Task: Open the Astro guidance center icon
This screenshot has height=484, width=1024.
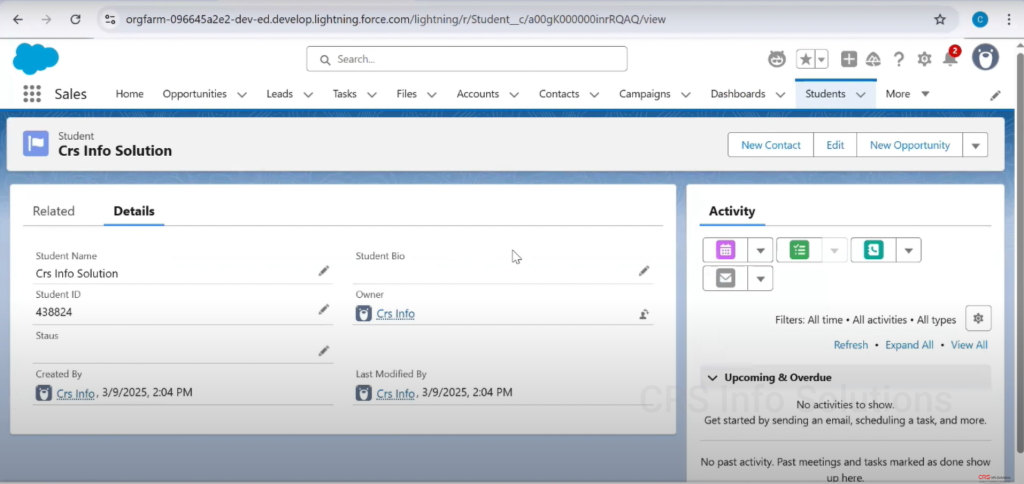Action: [776, 59]
